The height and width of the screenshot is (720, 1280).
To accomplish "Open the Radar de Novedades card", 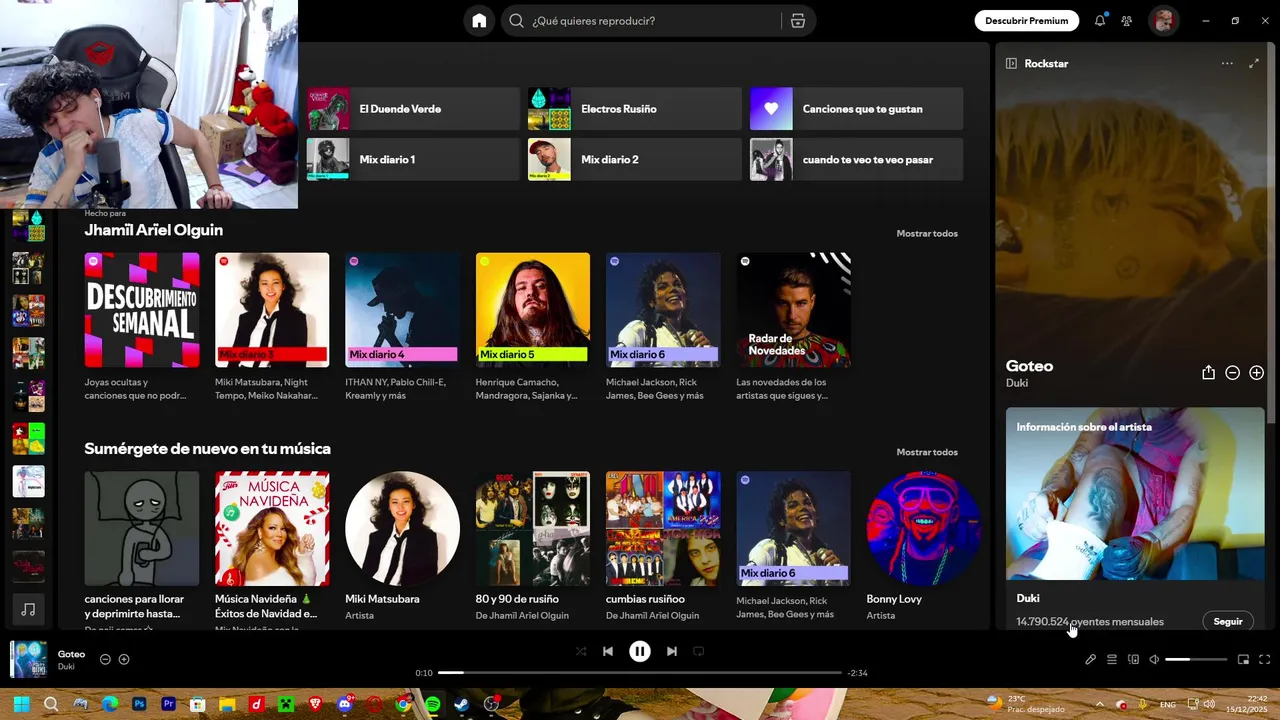I will [x=794, y=327].
